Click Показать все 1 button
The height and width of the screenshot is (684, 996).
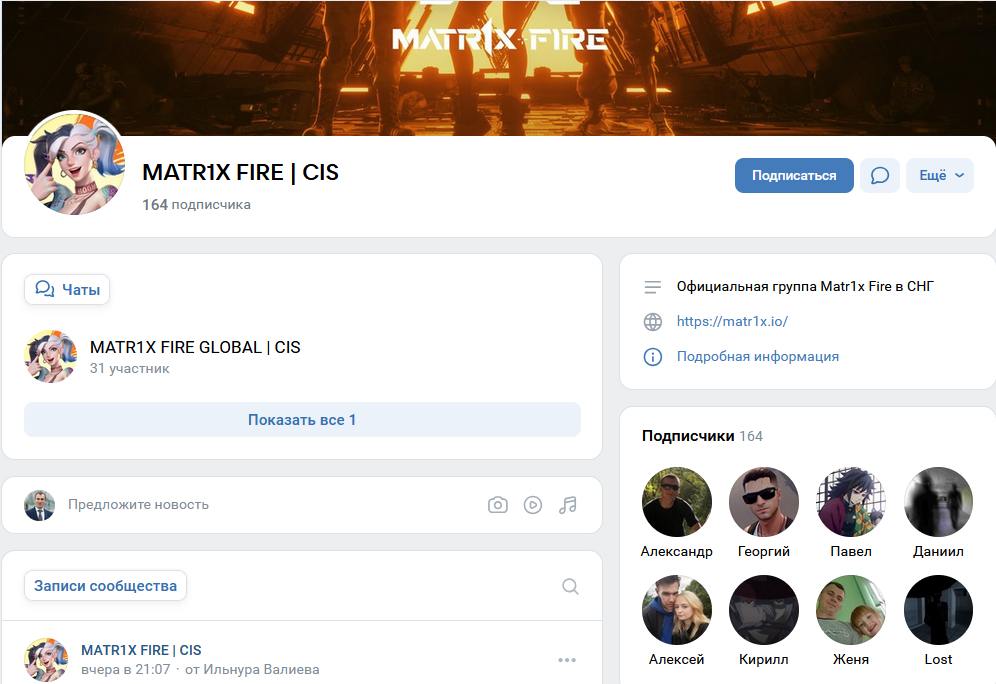click(x=302, y=420)
